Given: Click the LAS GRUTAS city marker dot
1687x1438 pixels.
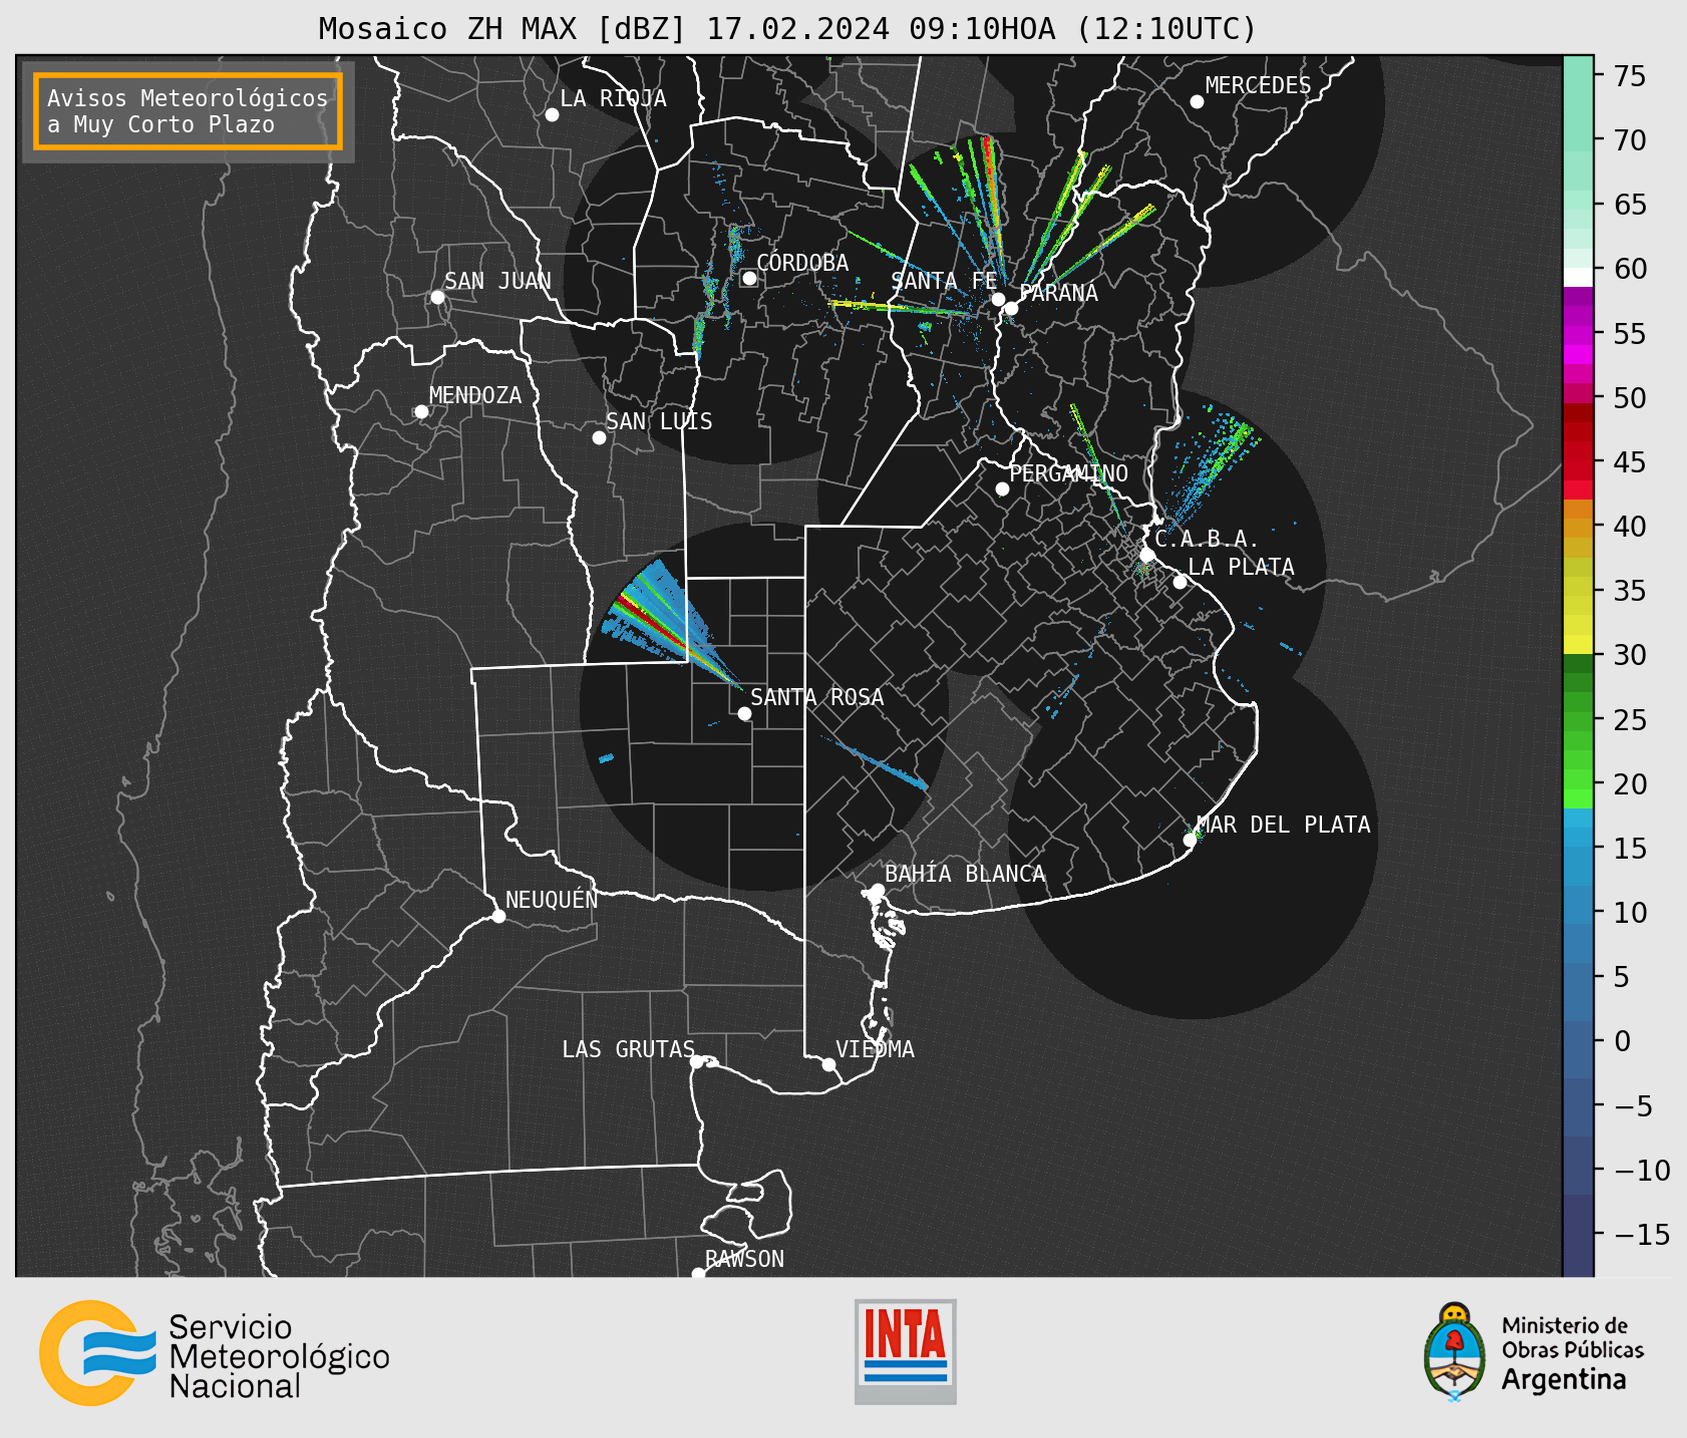Looking at the screenshot, I should 697,1062.
